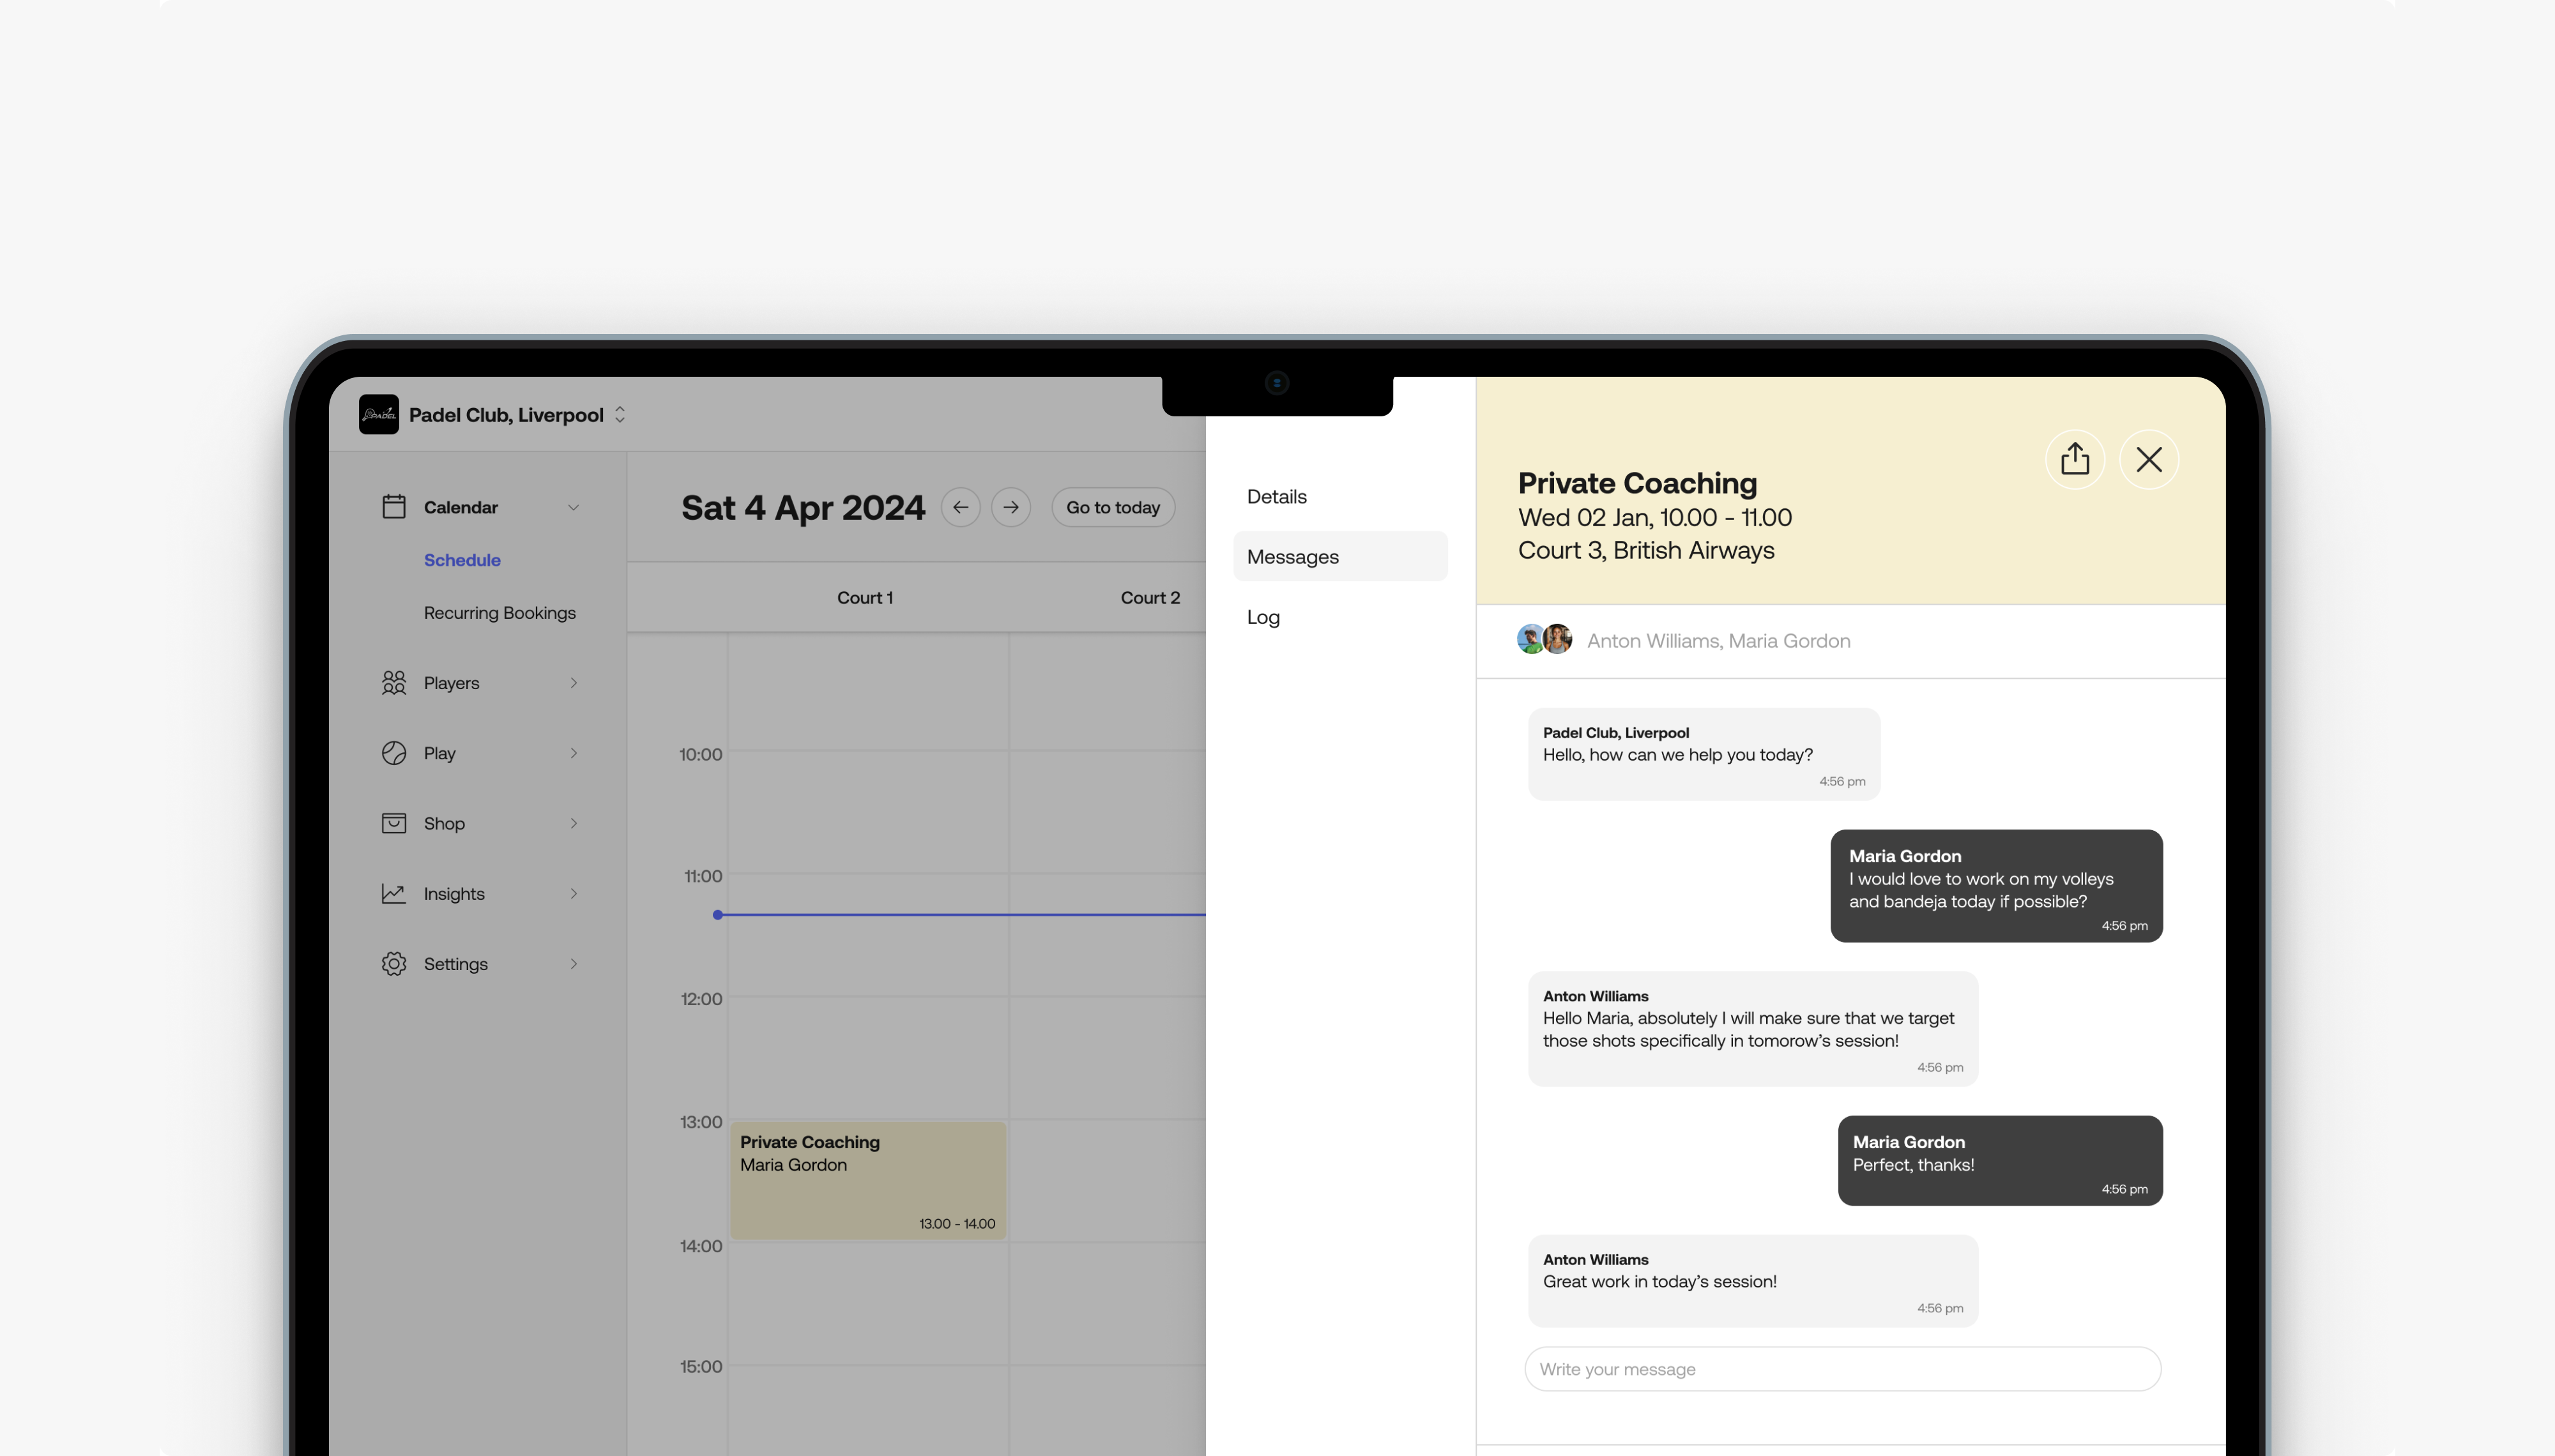Click the Calendar icon in sidebar
Viewport: 2555px width, 1456px height.
pos(394,507)
